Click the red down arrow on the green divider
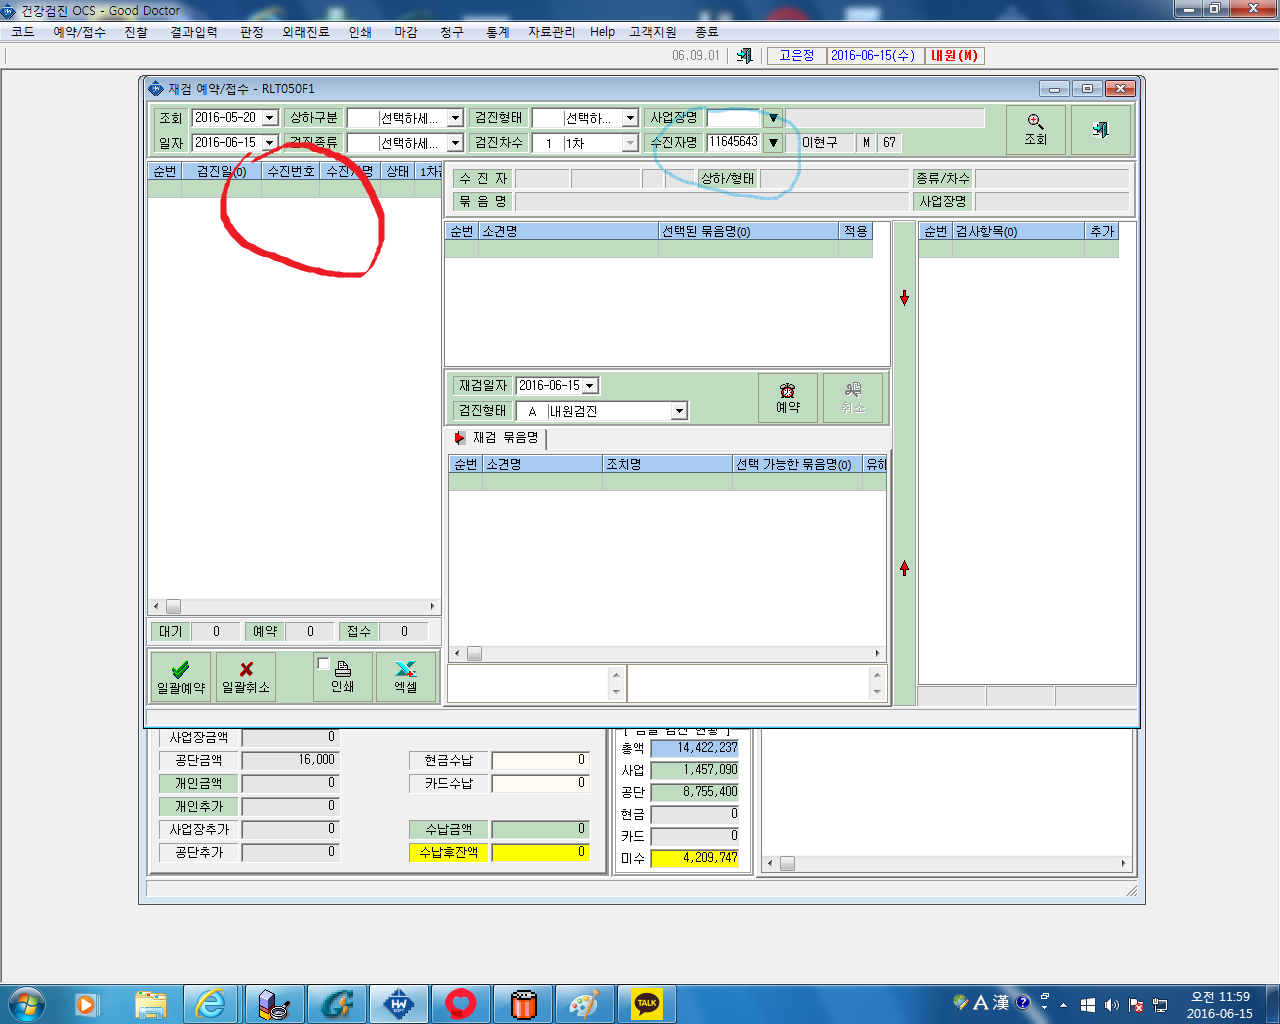The height and width of the screenshot is (1024, 1280). point(904,298)
